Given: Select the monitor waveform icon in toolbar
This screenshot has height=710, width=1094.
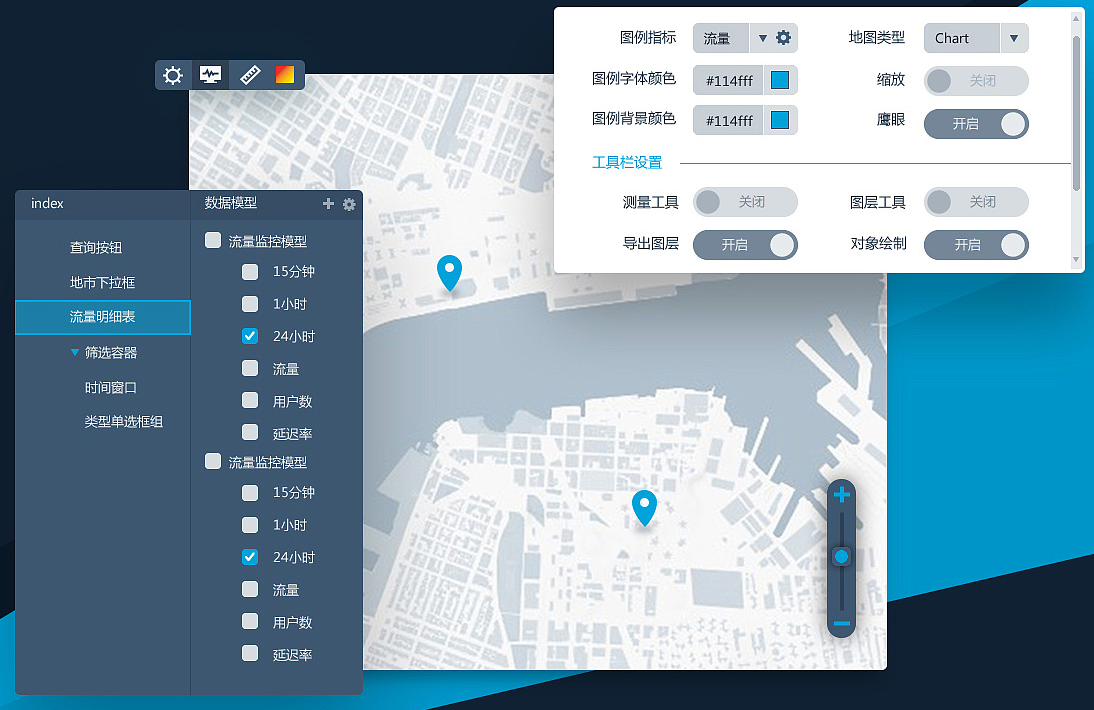Looking at the screenshot, I should tap(210, 75).
